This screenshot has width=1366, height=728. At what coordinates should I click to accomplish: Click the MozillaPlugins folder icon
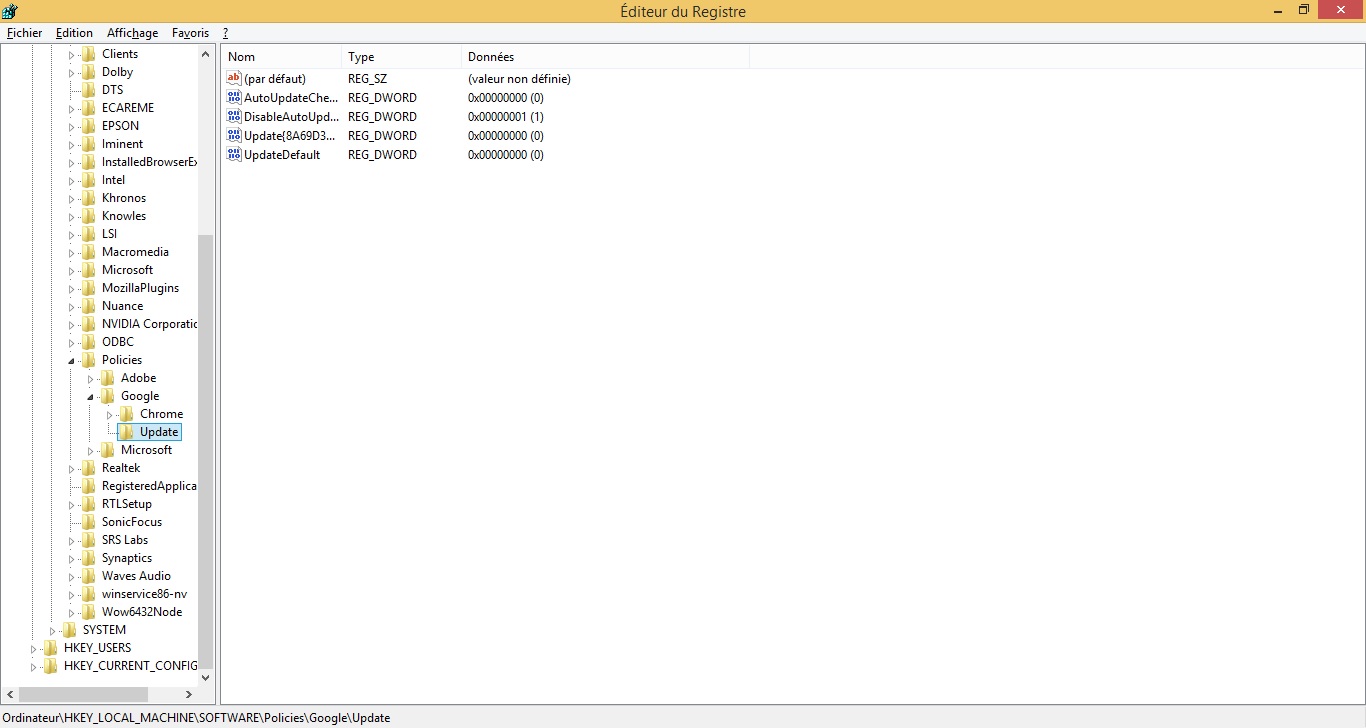point(88,288)
